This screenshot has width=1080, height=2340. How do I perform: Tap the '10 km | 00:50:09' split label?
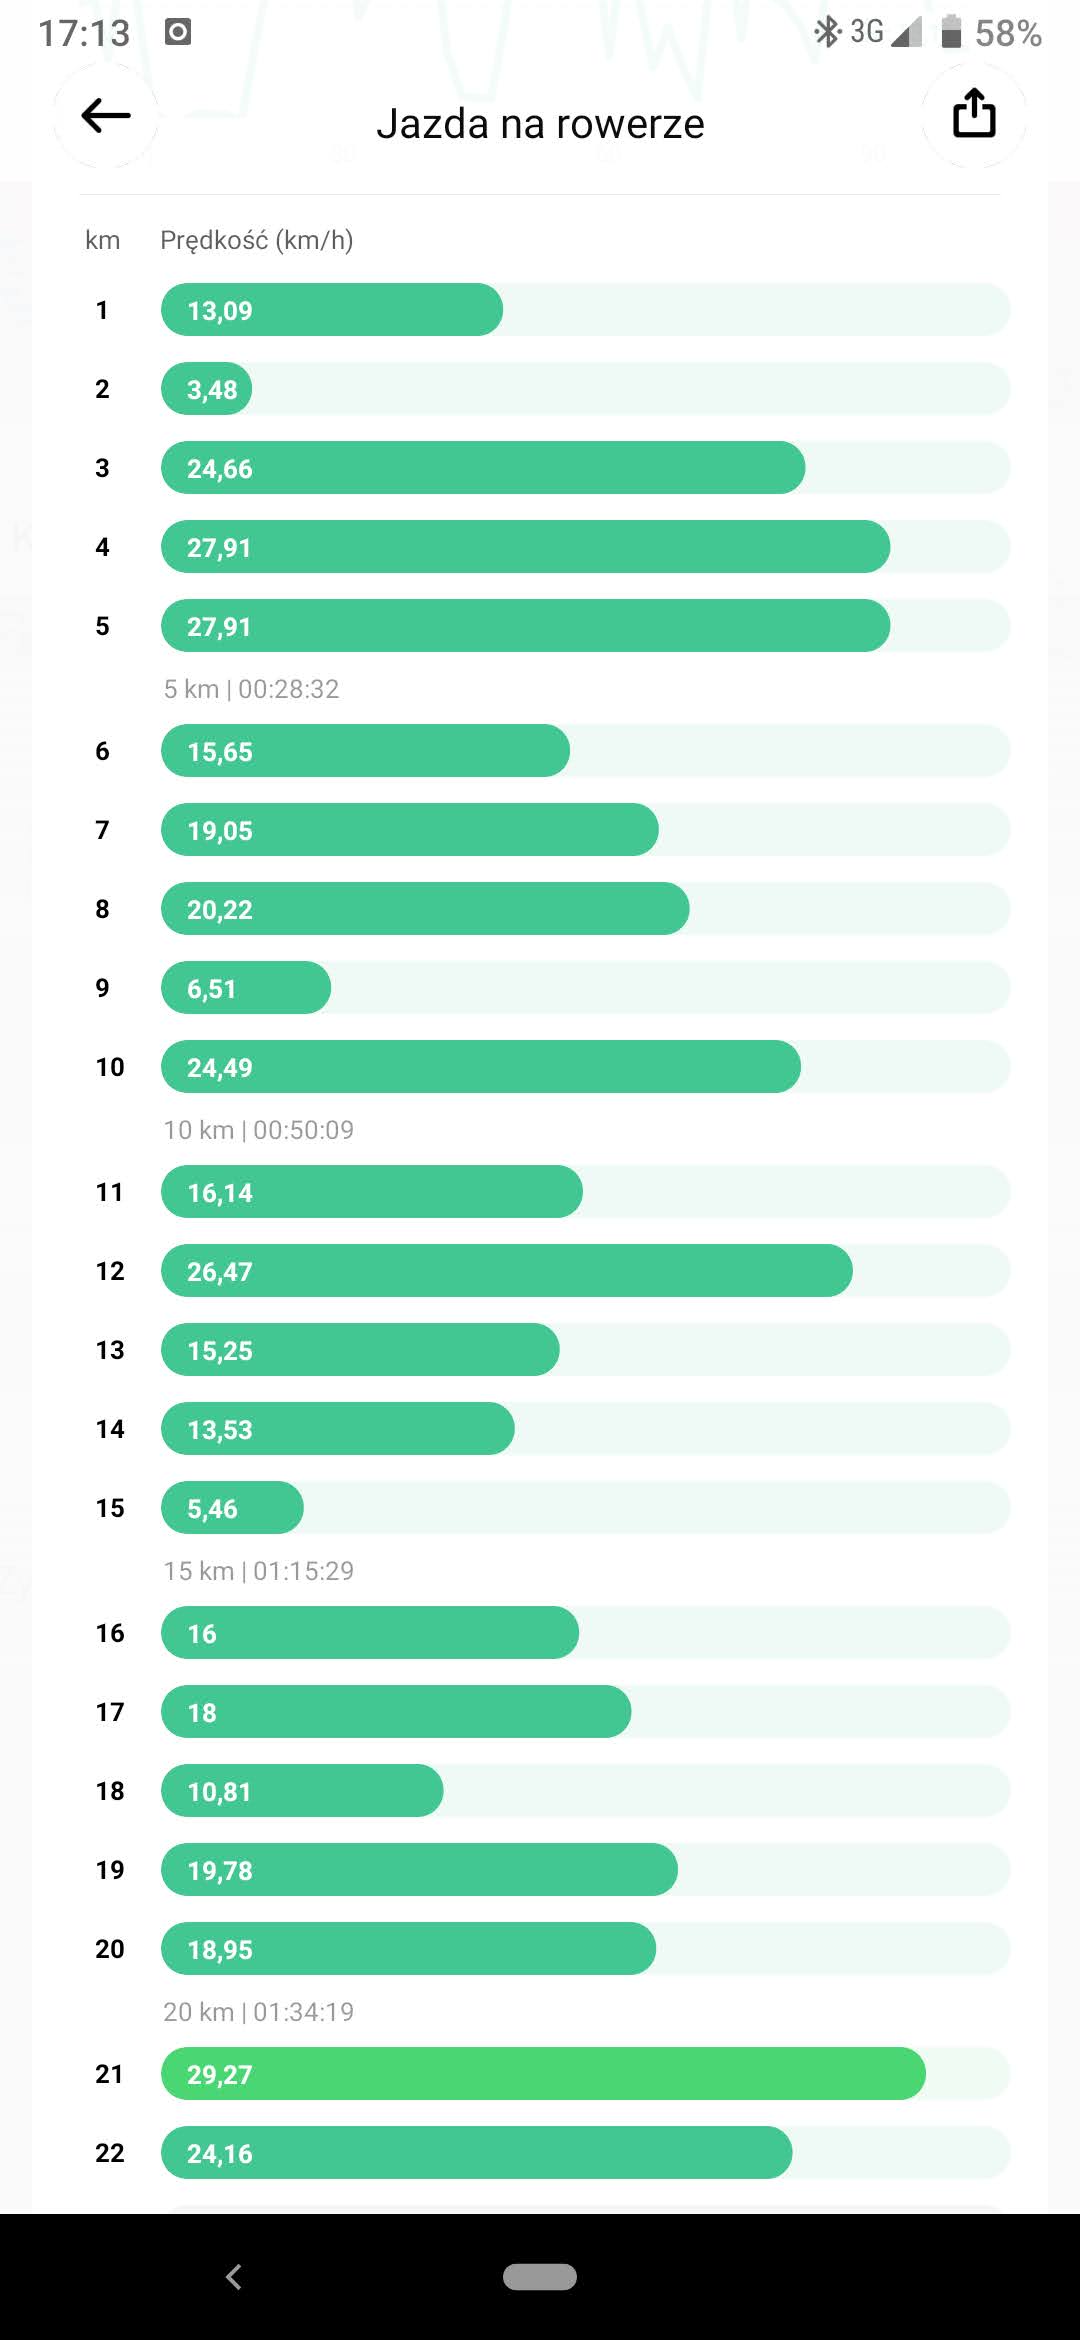tap(259, 1130)
